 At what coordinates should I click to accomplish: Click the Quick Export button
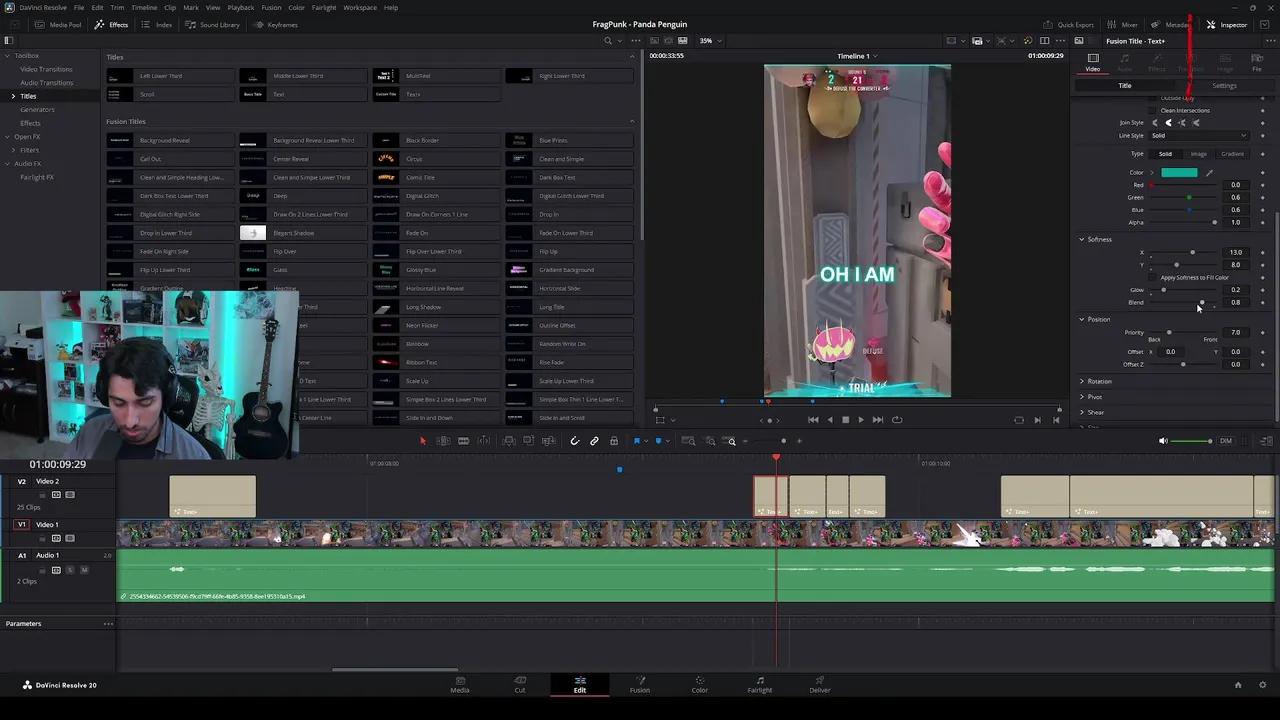pyautogui.click(x=1068, y=25)
